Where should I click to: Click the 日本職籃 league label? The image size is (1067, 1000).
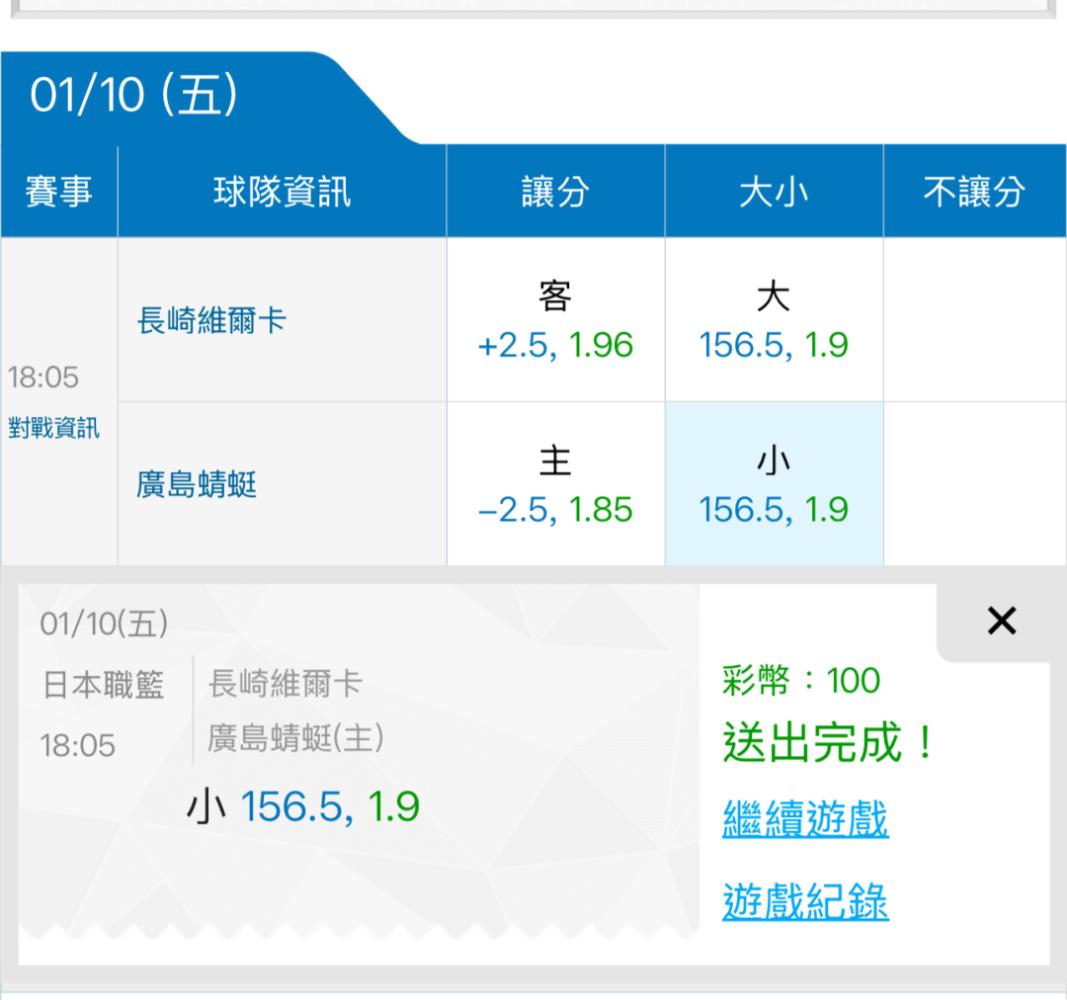coord(105,687)
